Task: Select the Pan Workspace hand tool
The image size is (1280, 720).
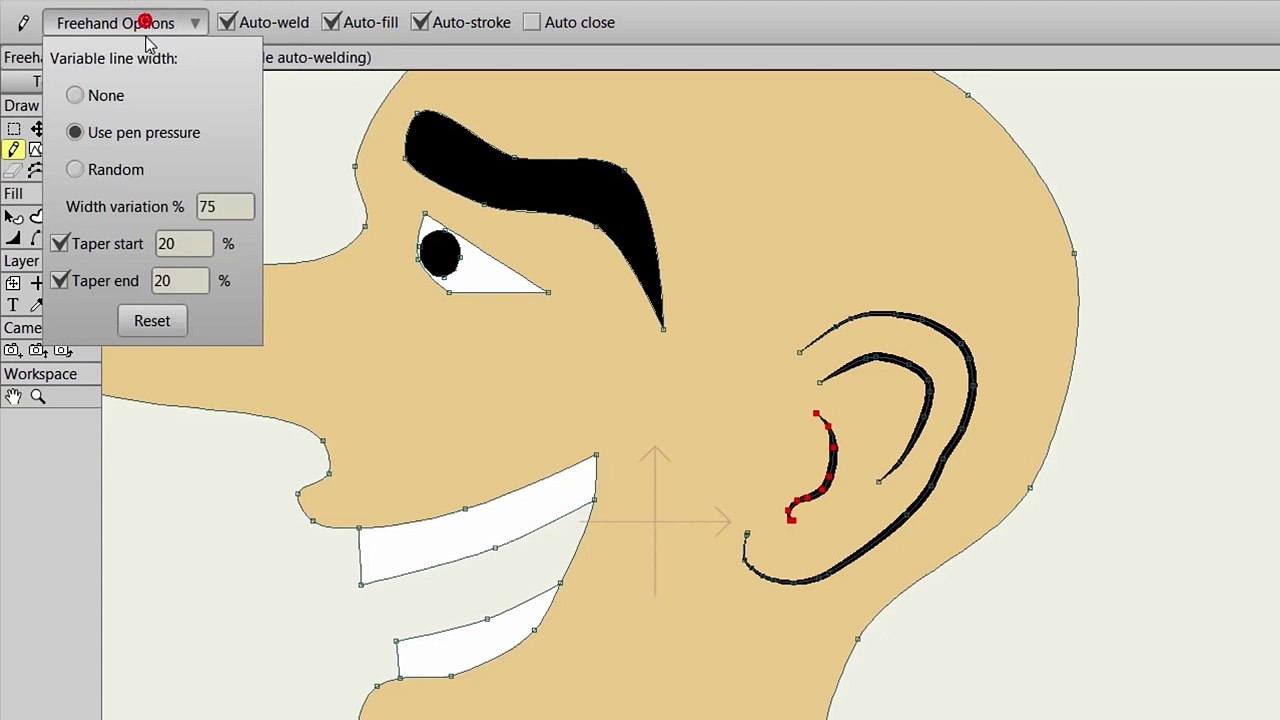Action: 13,397
